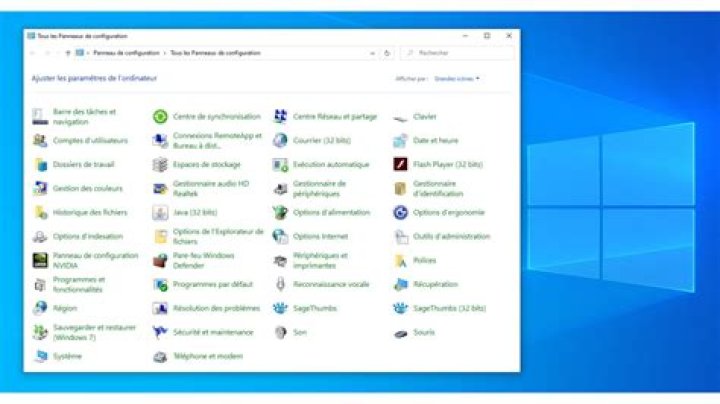
Task: Click the forward navigation arrow
Action: click(x=47, y=53)
